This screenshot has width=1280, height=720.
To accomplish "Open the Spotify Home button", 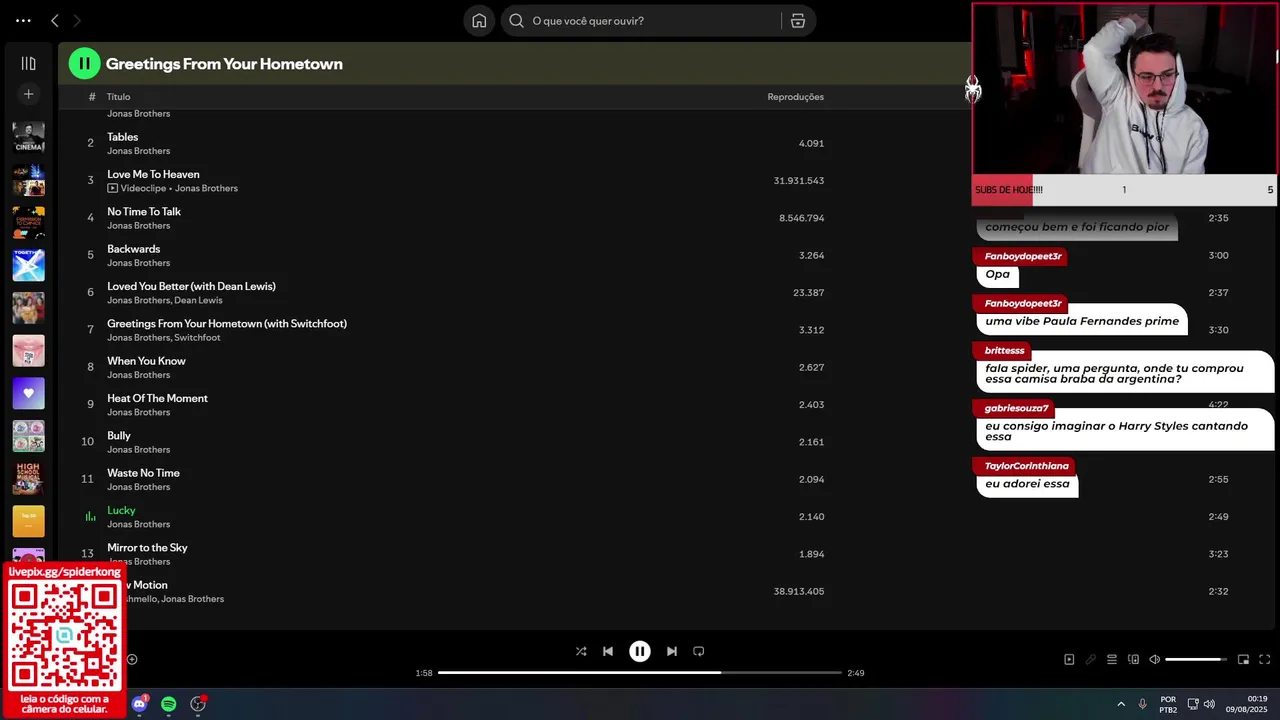I will (480, 20).
